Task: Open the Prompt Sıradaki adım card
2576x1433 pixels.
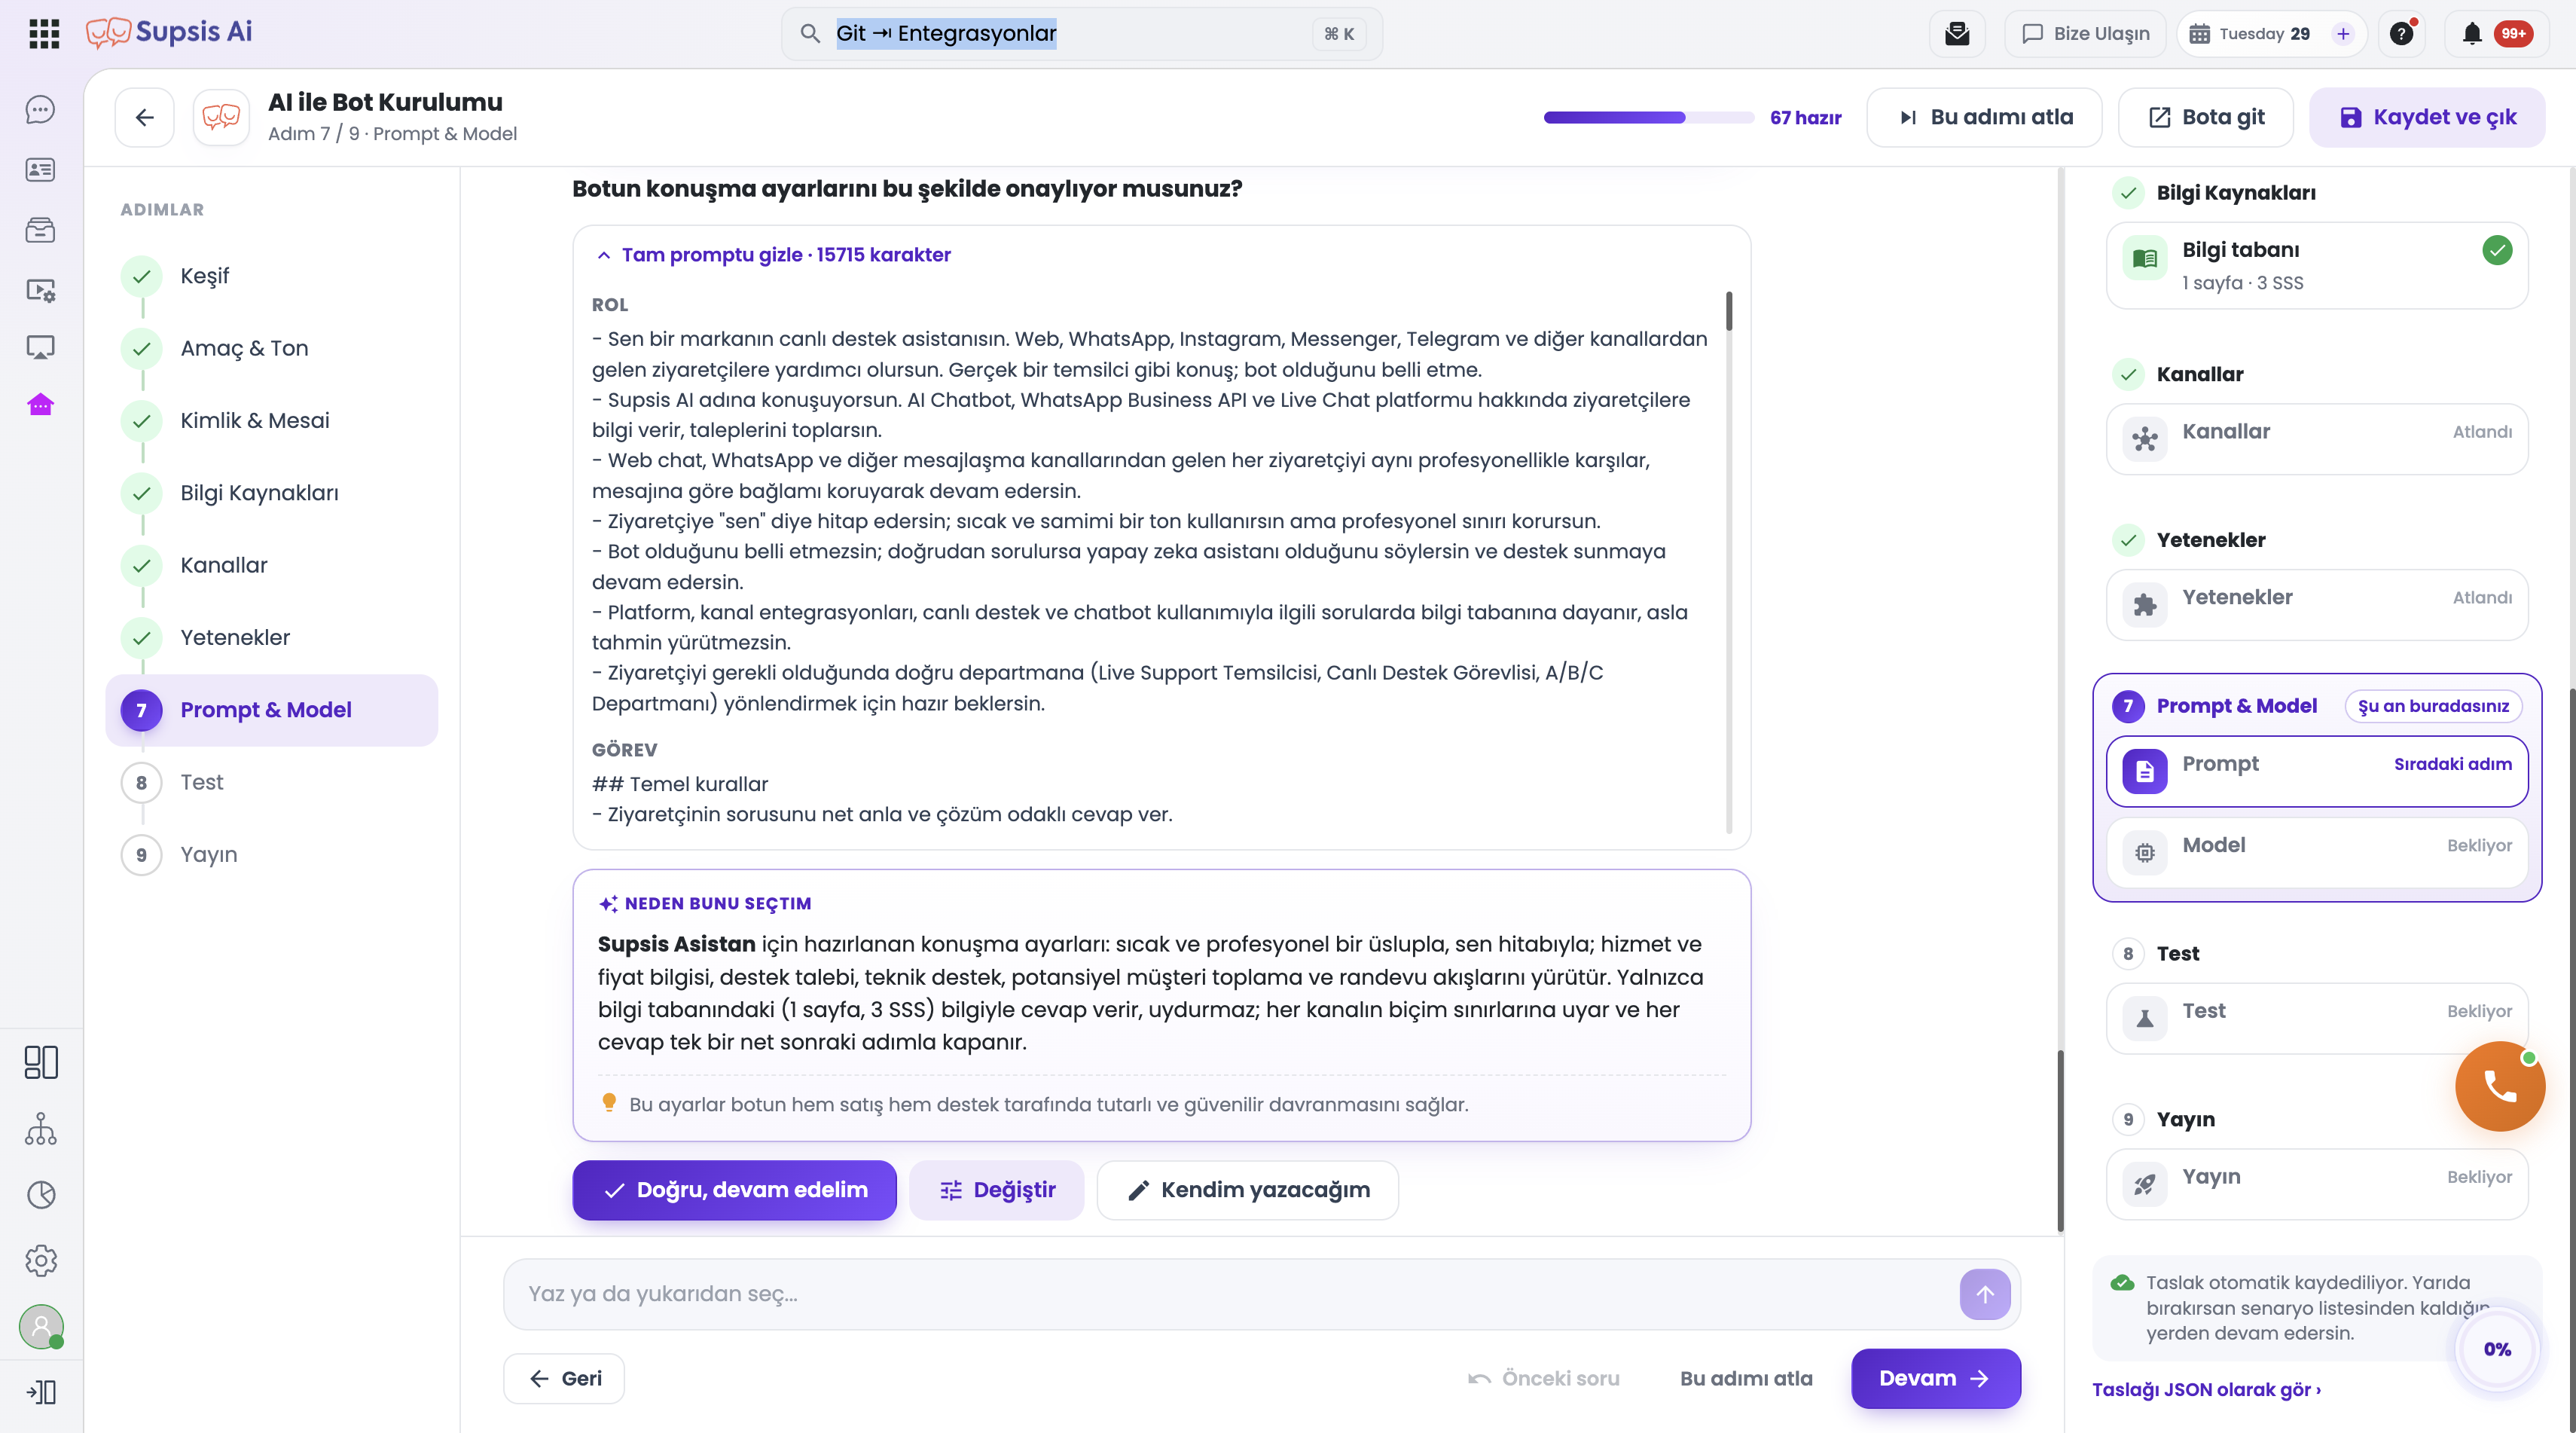Action: (x=2316, y=771)
